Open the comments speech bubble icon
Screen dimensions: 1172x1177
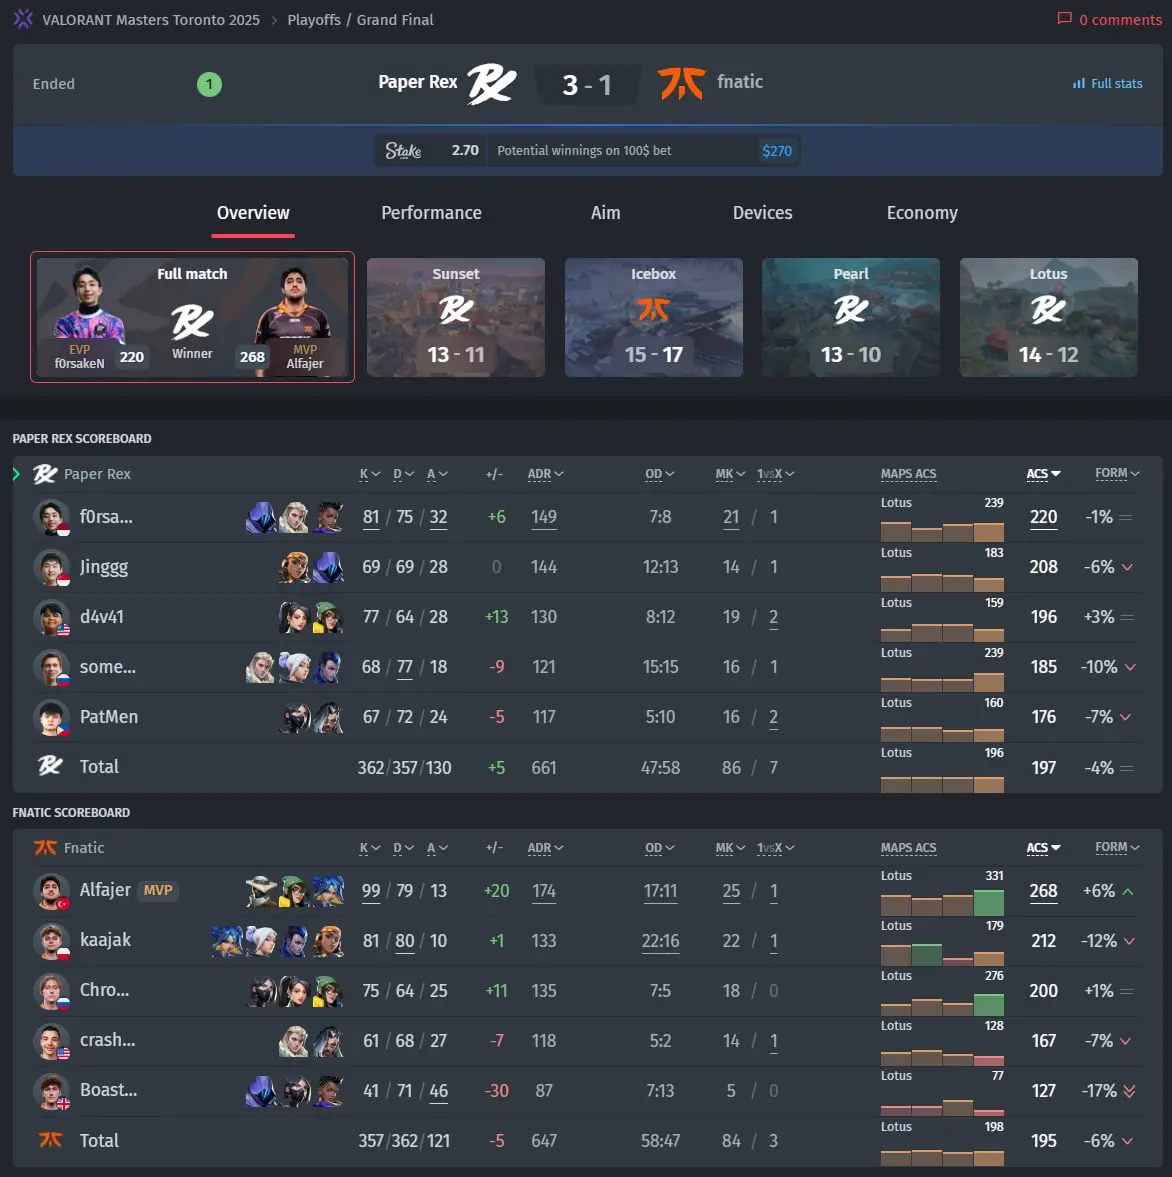point(1064,19)
